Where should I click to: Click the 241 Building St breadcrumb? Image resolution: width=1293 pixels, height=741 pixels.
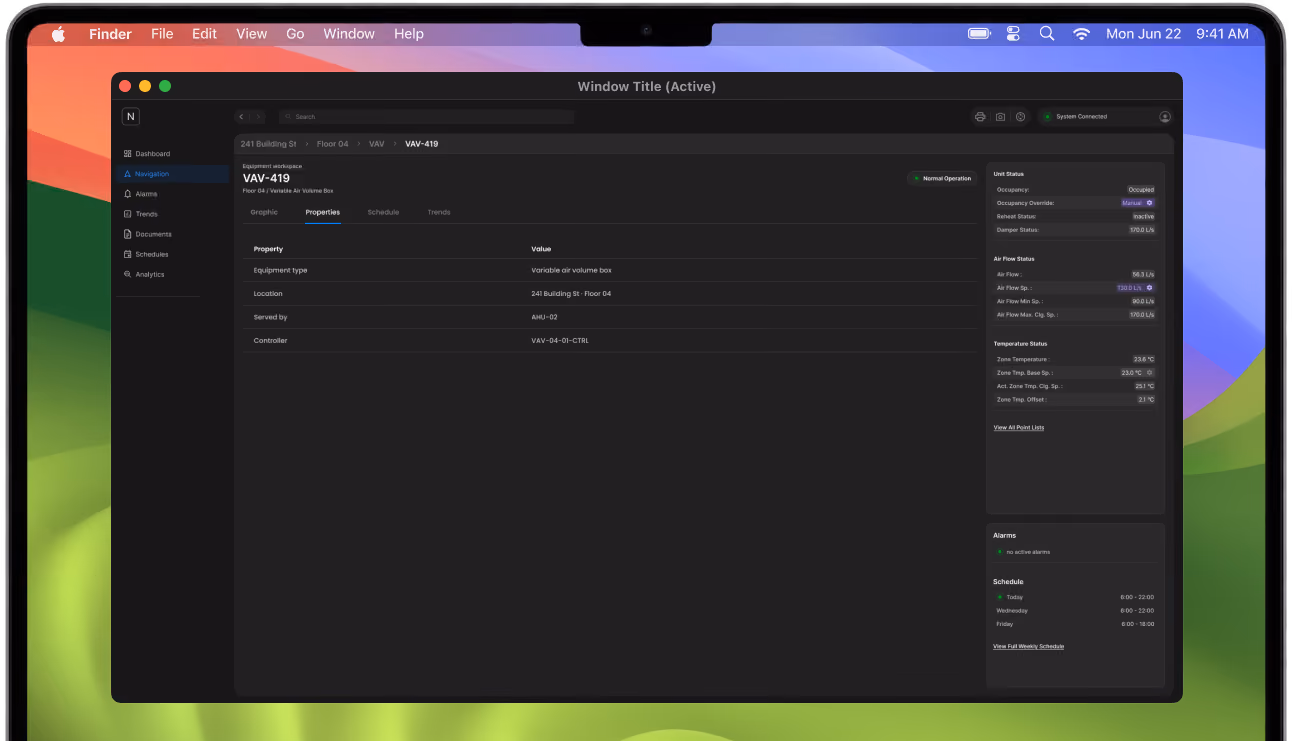click(x=269, y=144)
